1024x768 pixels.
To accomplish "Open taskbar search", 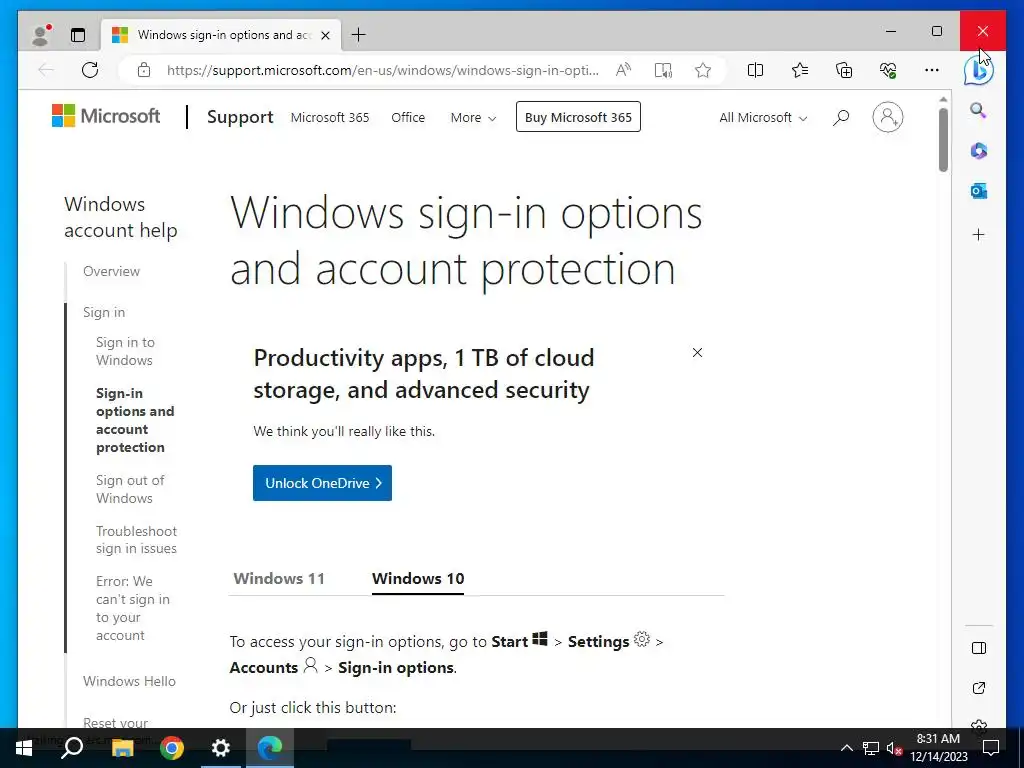I will [x=72, y=748].
